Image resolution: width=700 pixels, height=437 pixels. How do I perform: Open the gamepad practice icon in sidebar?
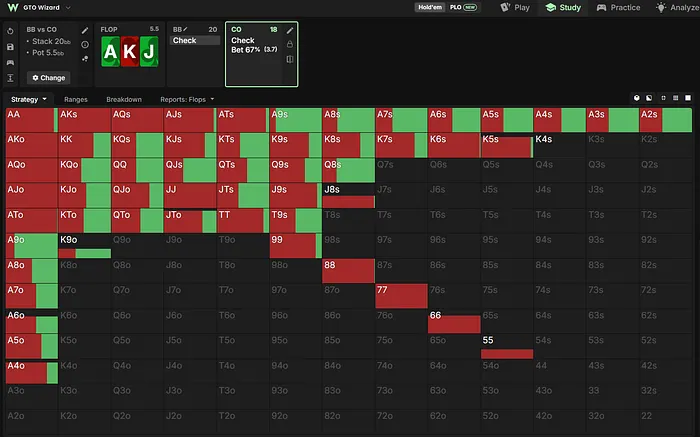(x=10, y=62)
